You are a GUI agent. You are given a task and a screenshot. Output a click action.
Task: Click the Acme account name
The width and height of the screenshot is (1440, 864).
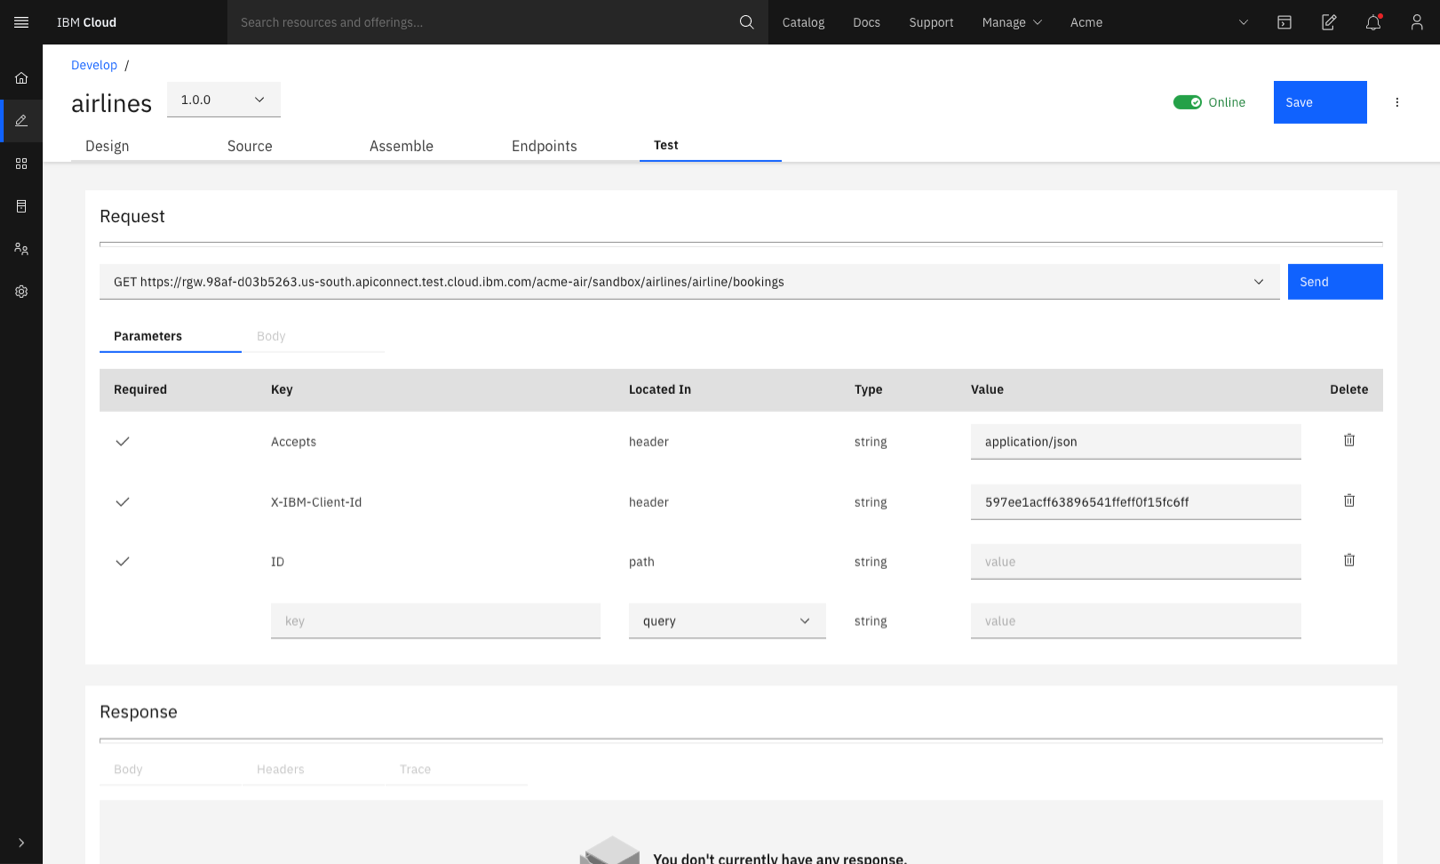point(1086,22)
